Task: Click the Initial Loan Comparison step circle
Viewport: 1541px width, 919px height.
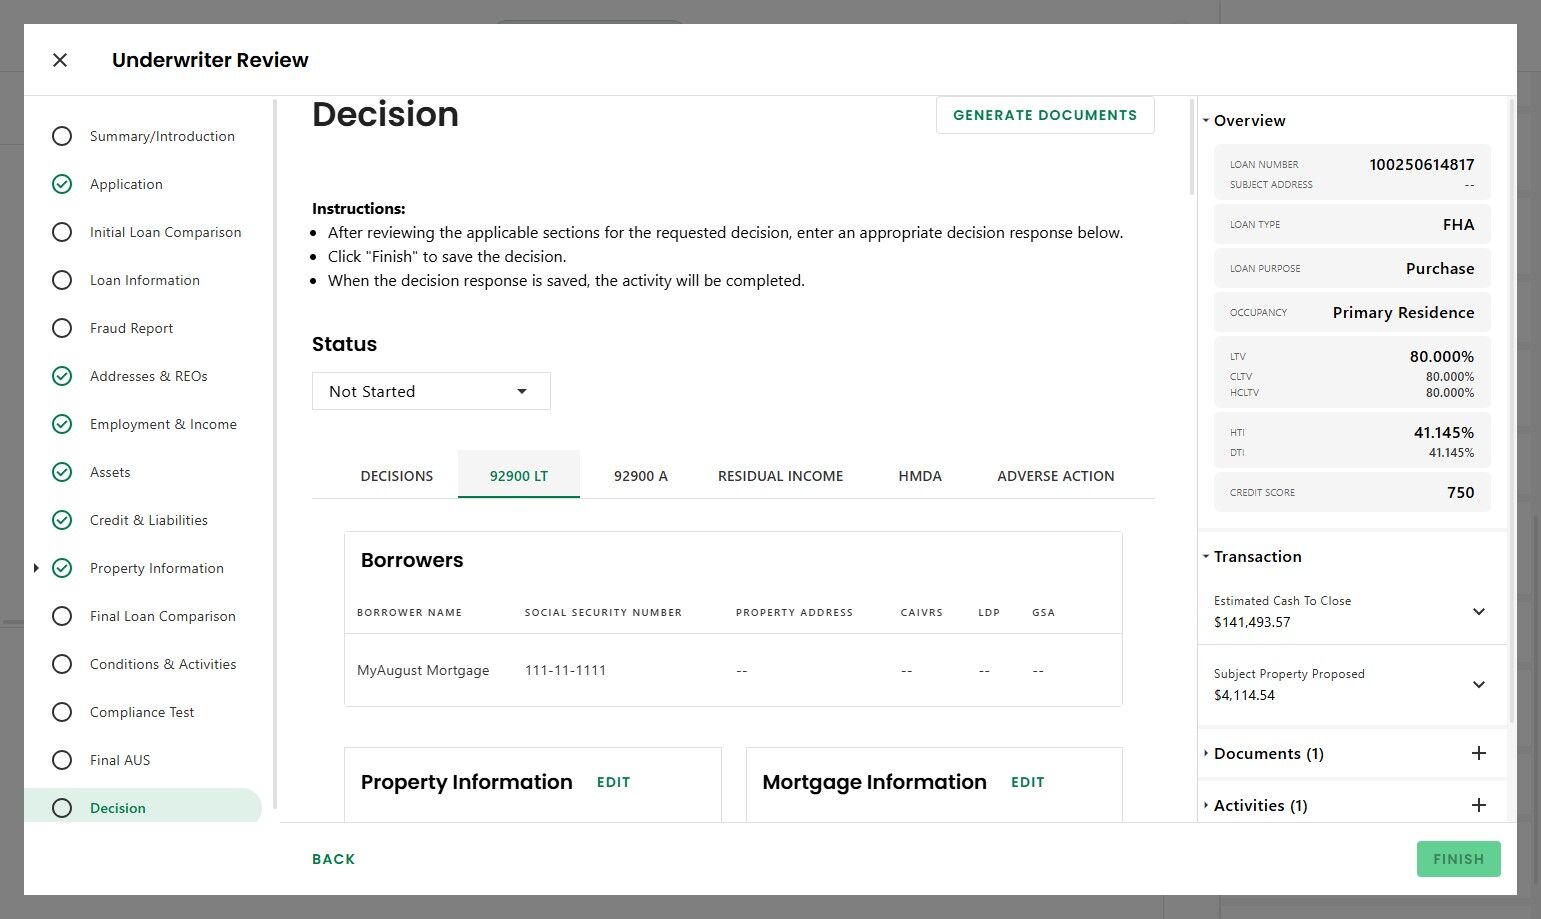Action: pos(62,232)
